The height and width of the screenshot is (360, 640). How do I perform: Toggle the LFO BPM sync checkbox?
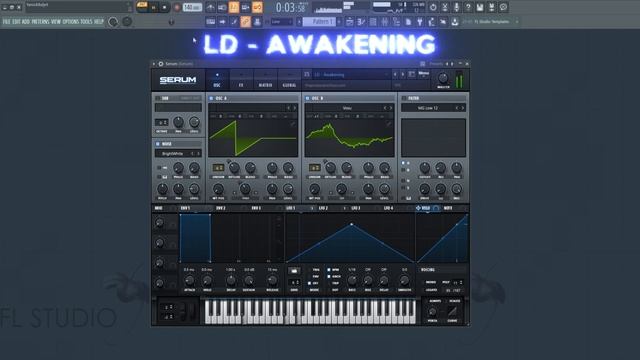(x=329, y=270)
